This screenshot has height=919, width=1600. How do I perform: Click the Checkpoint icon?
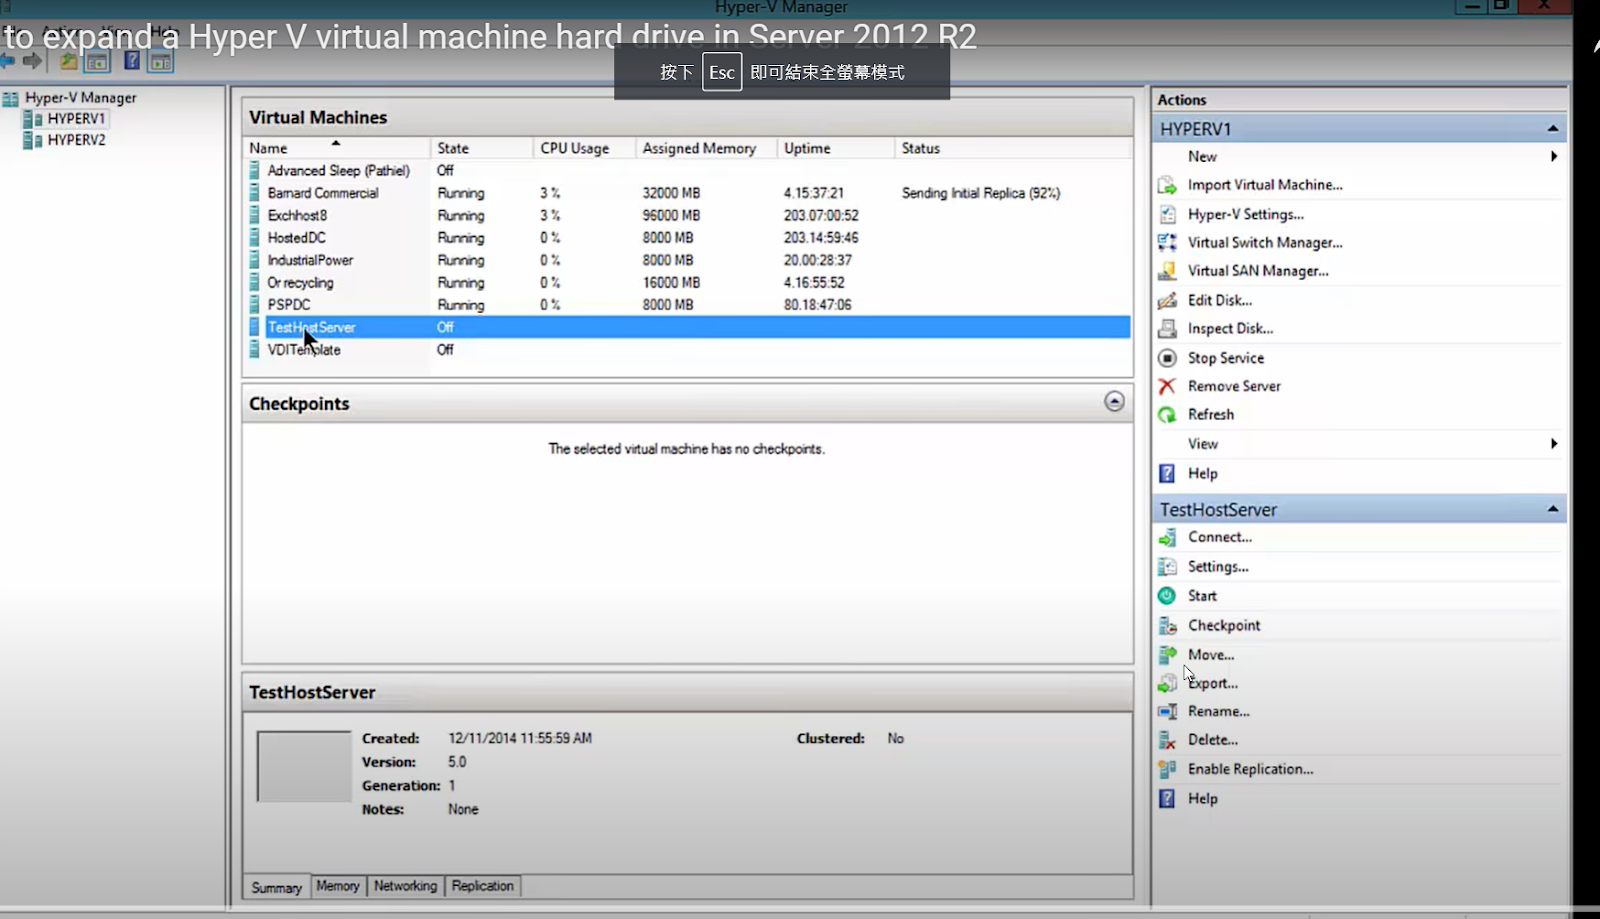point(1167,625)
